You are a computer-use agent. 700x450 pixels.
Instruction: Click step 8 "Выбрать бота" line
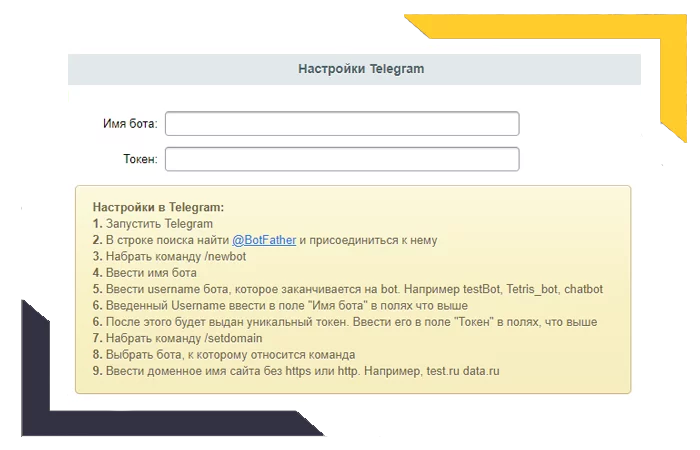[224, 354]
